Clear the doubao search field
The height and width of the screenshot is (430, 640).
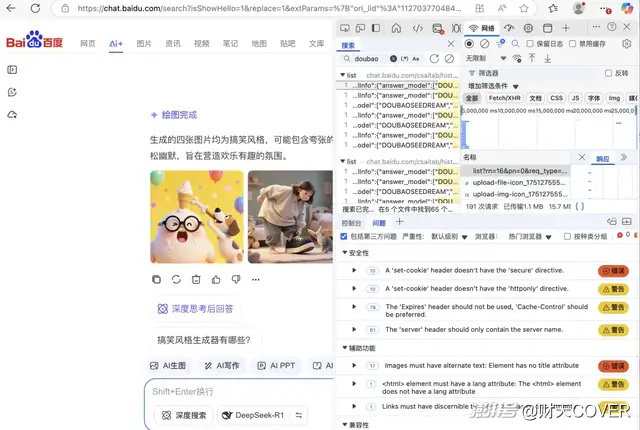393,59
